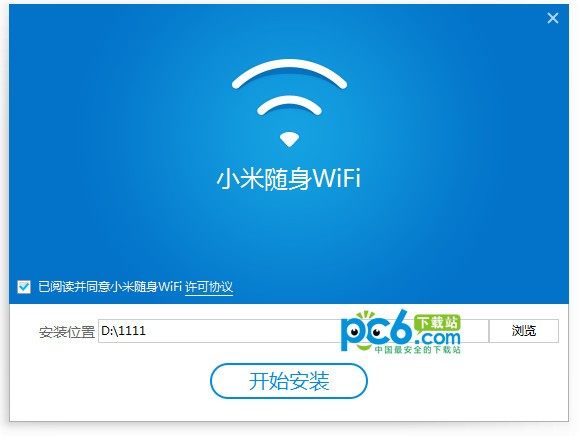Focus the install path input field
Image resolution: width=578 pixels, height=436 pixels.
point(293,331)
